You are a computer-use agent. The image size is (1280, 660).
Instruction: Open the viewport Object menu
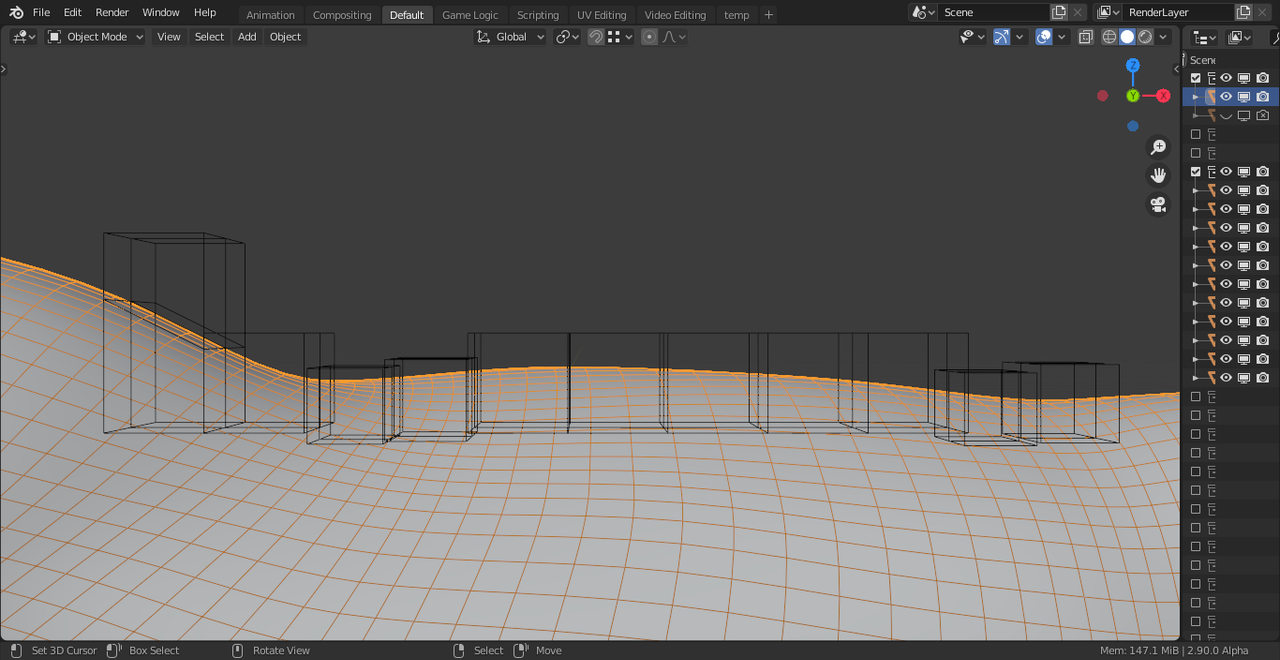pos(285,37)
